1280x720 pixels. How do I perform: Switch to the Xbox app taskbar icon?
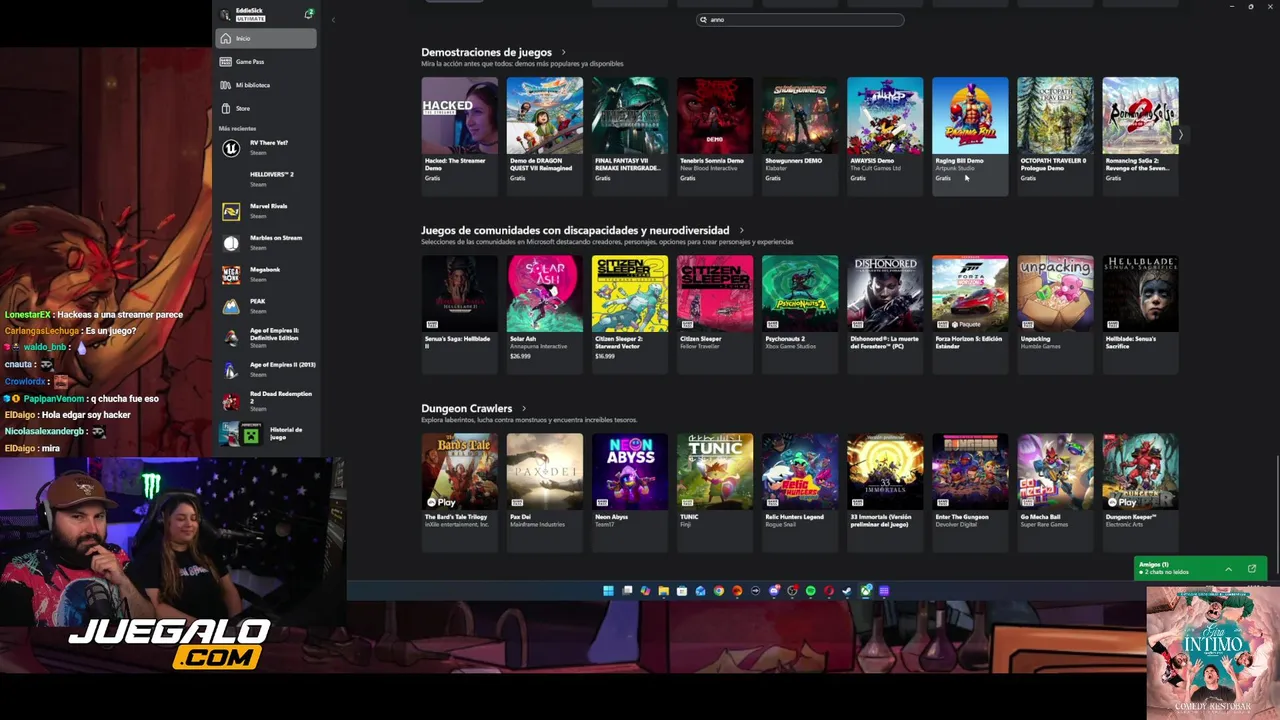[866, 591]
